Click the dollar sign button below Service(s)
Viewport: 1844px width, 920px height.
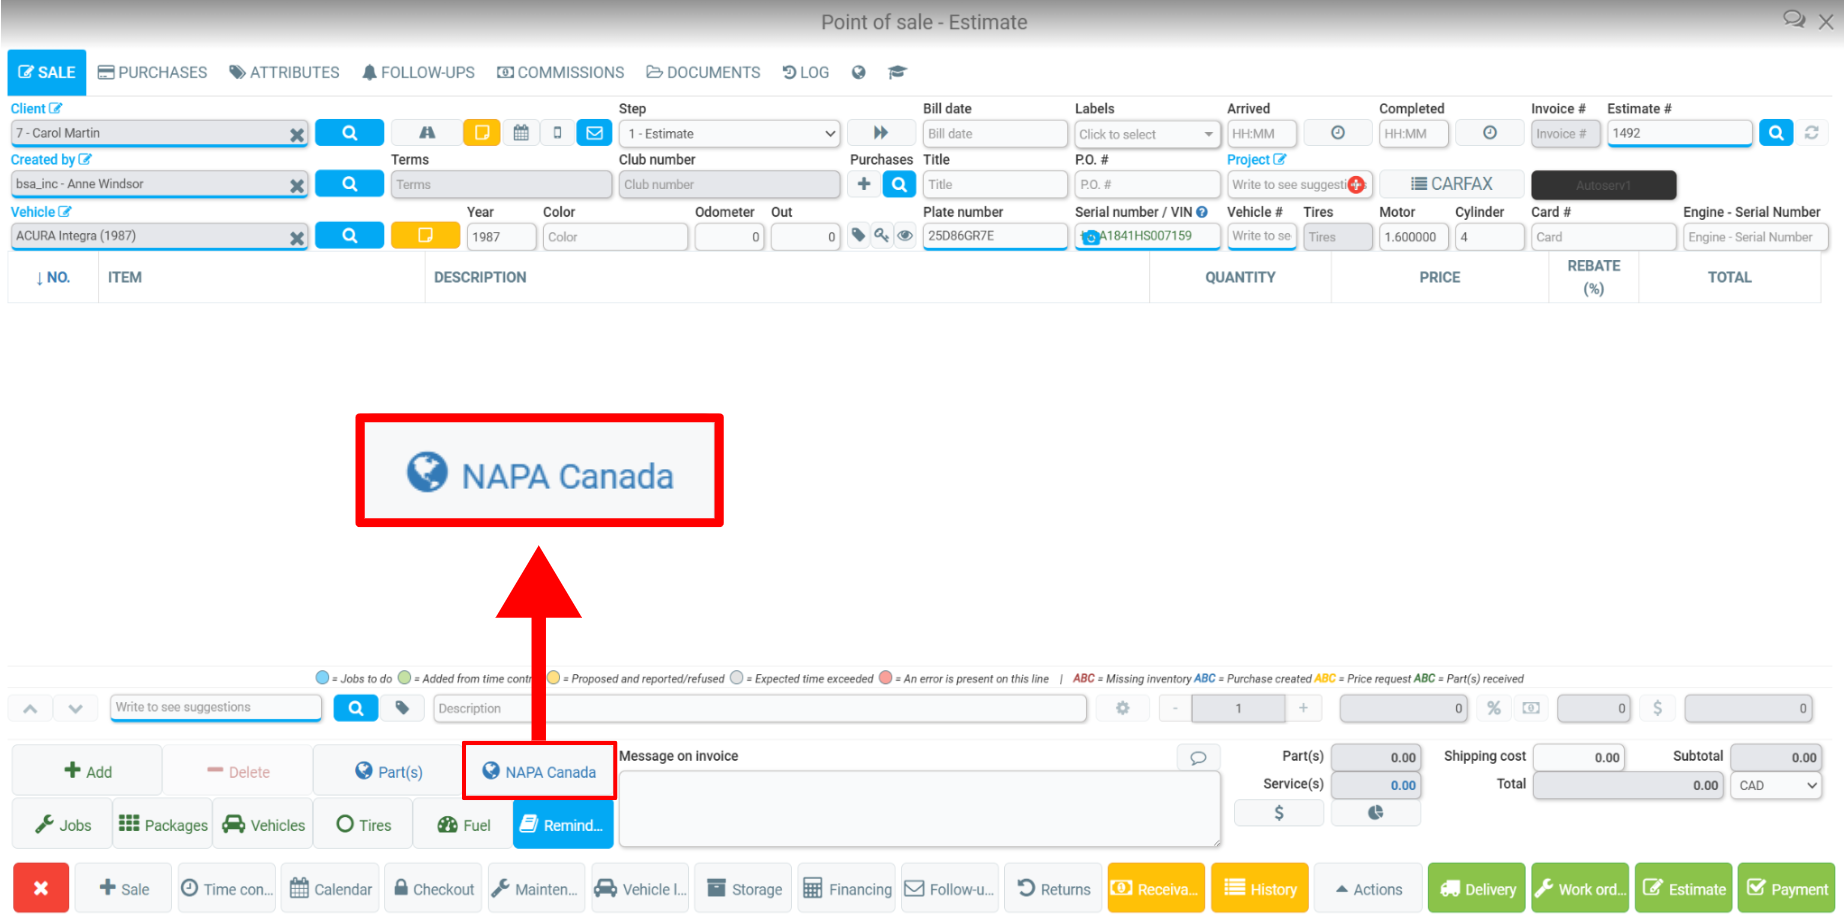click(x=1279, y=813)
